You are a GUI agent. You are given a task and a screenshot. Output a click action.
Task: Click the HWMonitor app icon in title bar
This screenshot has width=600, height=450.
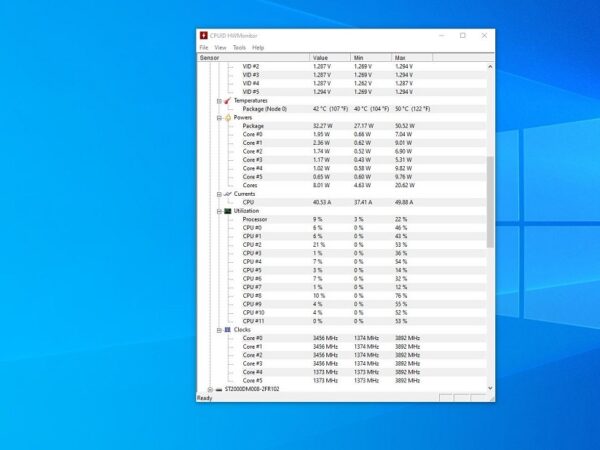[204, 36]
